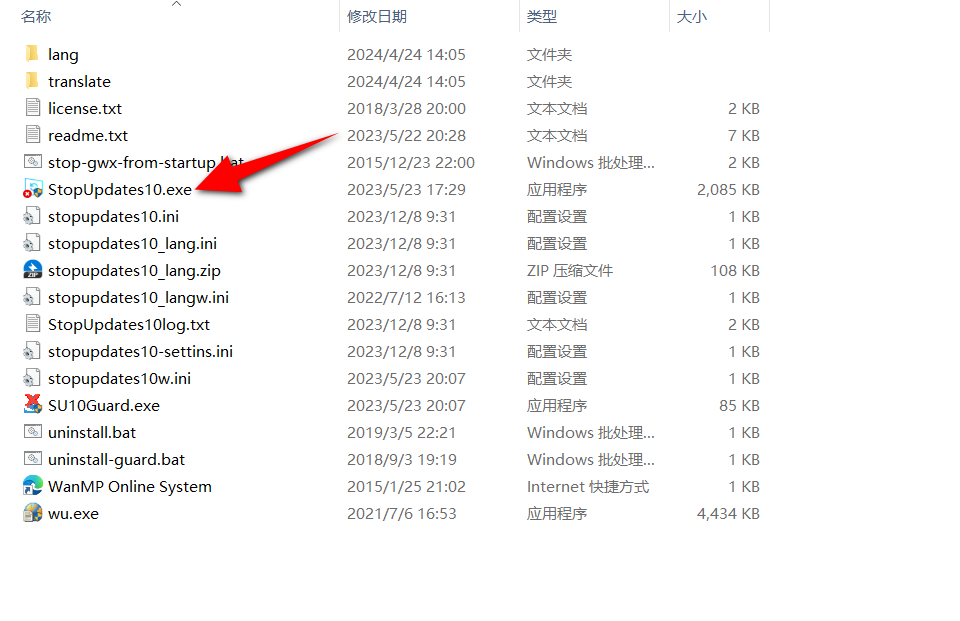Click the 7 KB size value
Screen dimensions: 960x621
pyautogui.click(x=743, y=135)
